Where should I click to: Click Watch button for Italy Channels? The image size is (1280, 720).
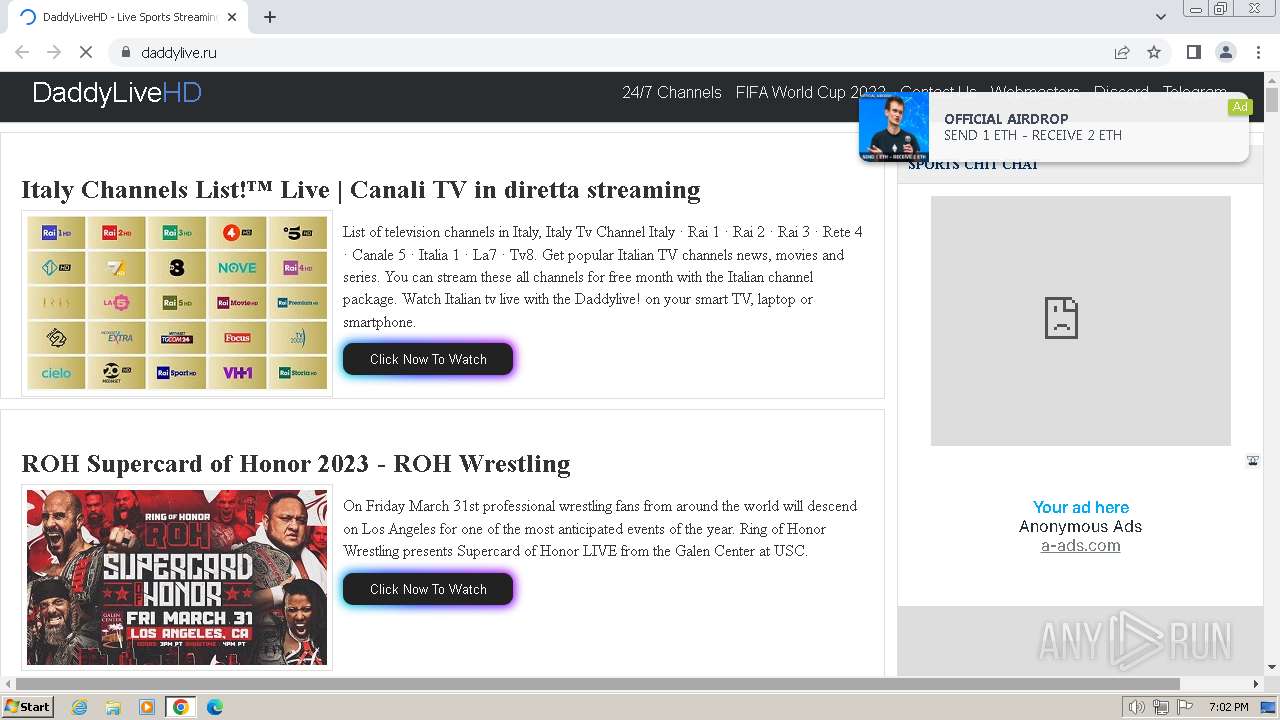(x=428, y=359)
